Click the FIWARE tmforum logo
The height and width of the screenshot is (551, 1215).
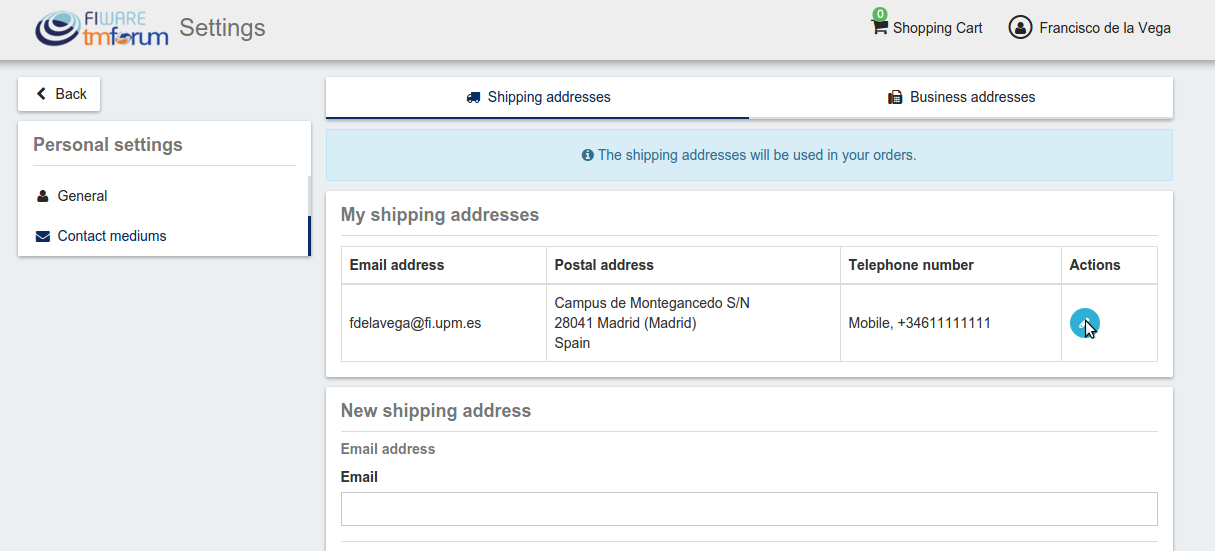point(101,29)
